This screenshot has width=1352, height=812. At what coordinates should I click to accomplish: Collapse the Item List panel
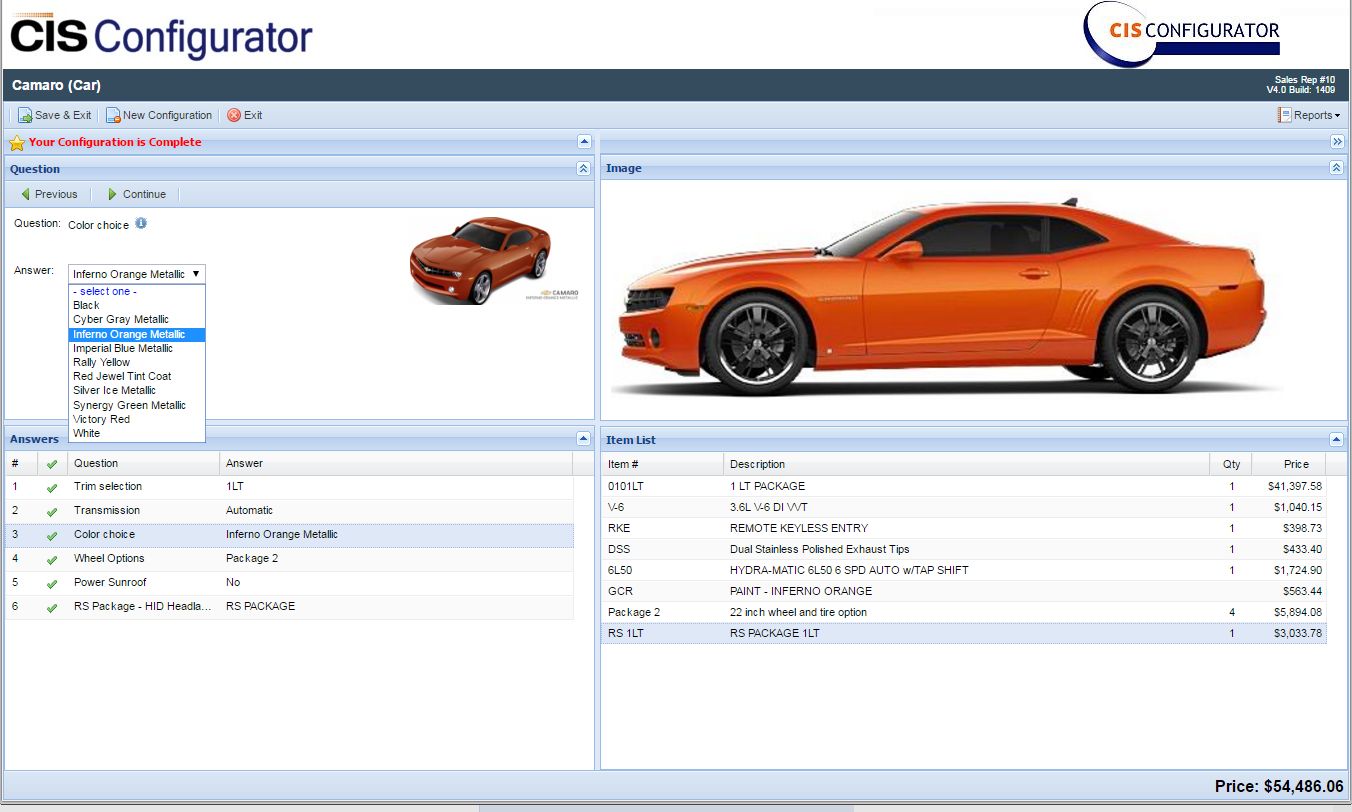click(1336, 440)
